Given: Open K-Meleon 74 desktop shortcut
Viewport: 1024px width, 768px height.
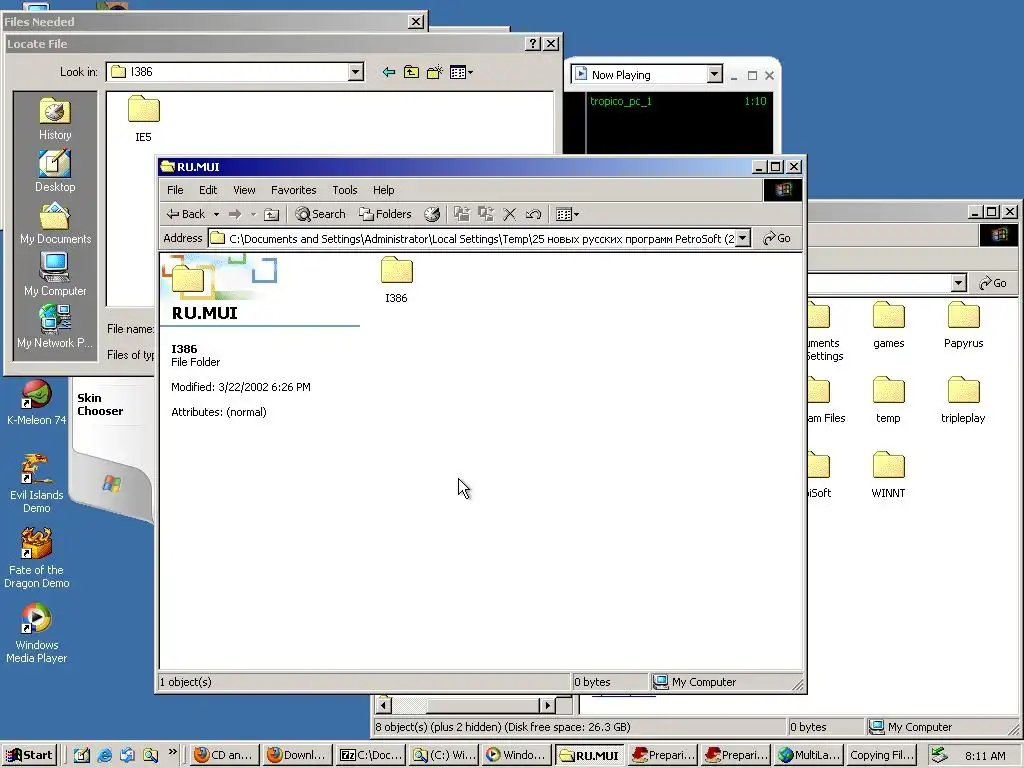Looking at the screenshot, I should point(37,404).
